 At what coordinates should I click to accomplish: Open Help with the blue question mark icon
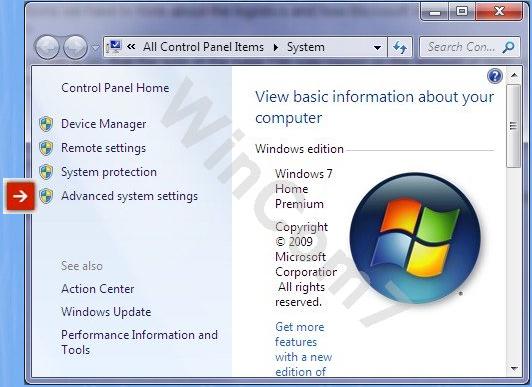coord(495,76)
